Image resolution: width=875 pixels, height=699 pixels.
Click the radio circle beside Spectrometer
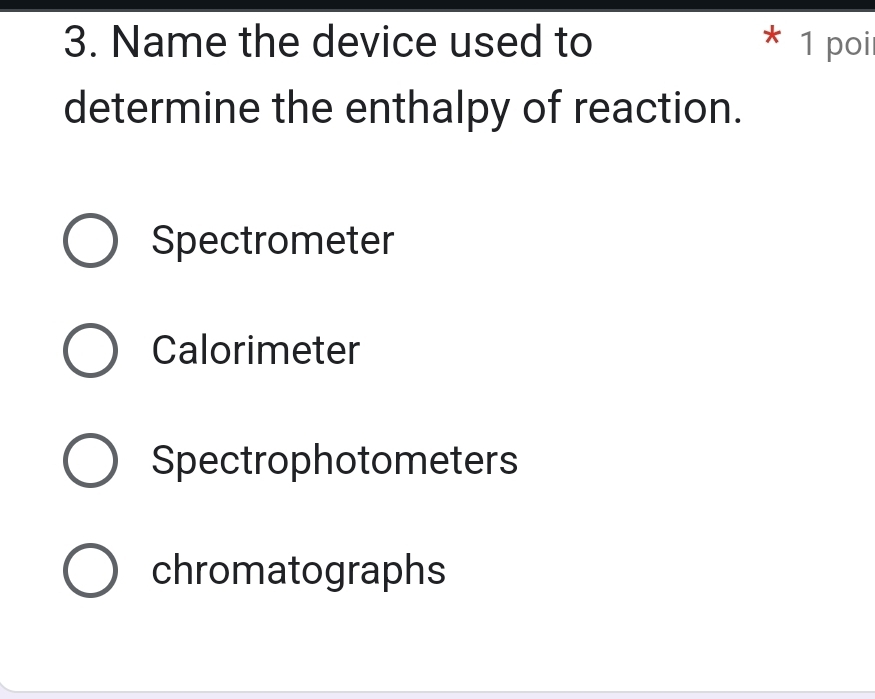(90, 240)
